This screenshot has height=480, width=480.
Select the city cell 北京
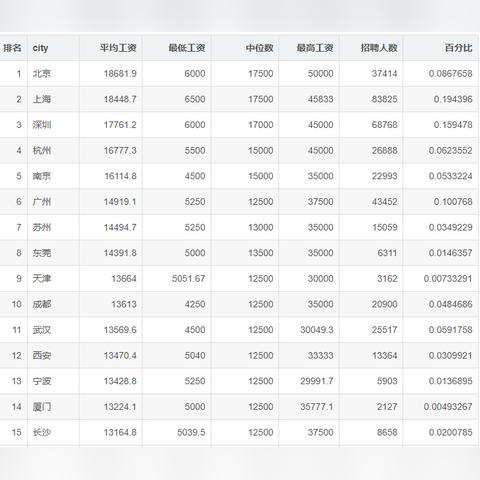[x=42, y=74]
